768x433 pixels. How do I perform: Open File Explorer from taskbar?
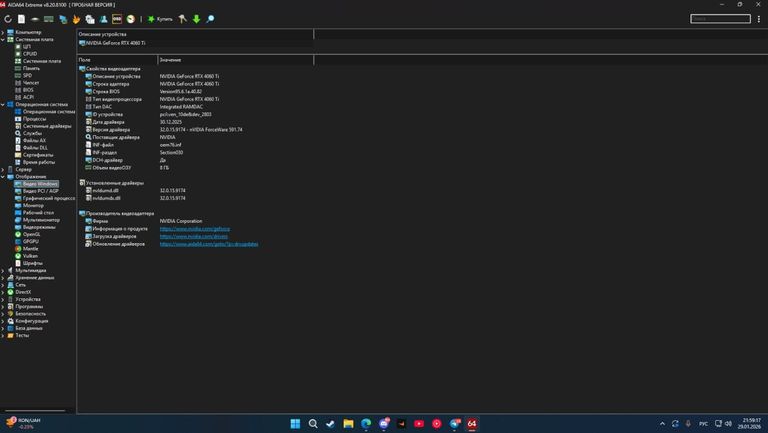tap(348, 424)
